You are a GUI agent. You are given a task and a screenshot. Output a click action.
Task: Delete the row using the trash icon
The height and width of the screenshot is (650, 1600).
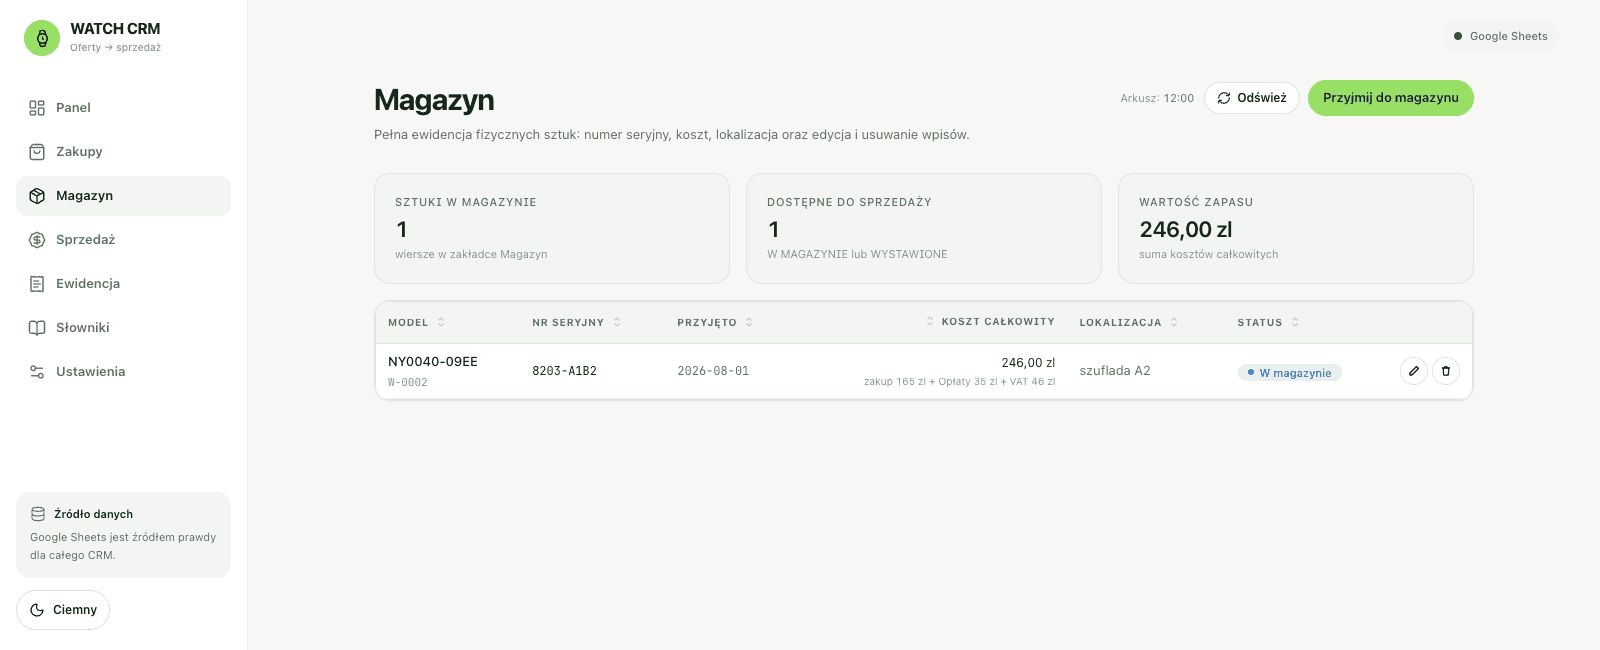[x=1446, y=371]
